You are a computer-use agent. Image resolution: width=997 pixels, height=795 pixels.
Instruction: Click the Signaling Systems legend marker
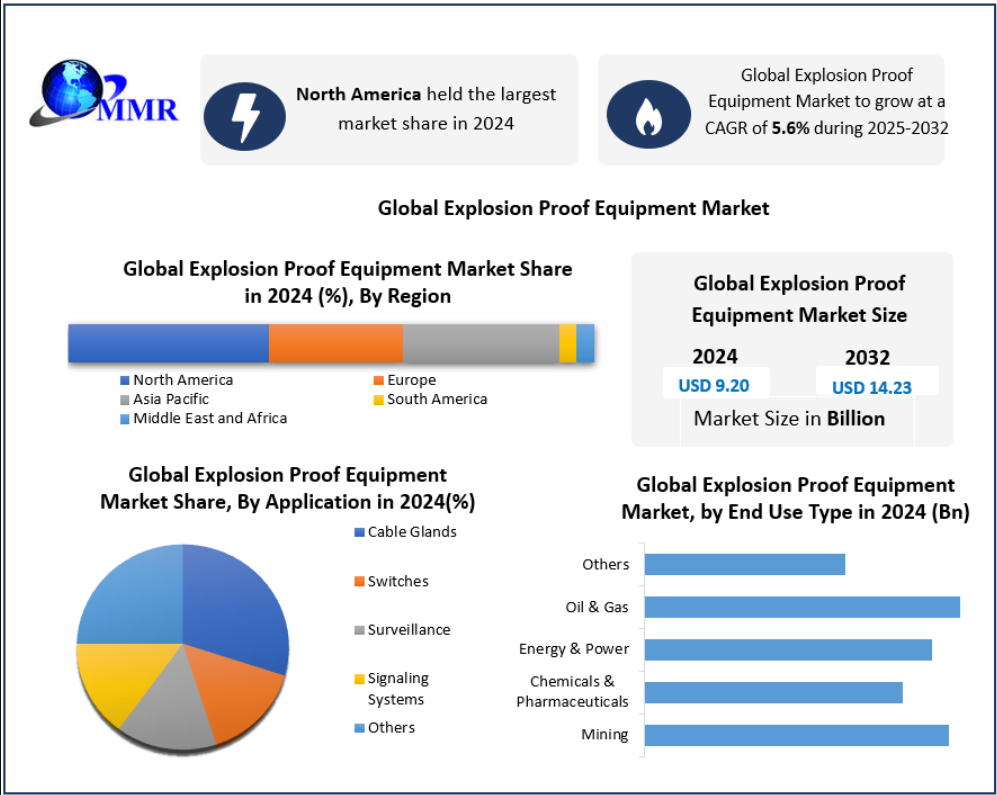tap(359, 679)
